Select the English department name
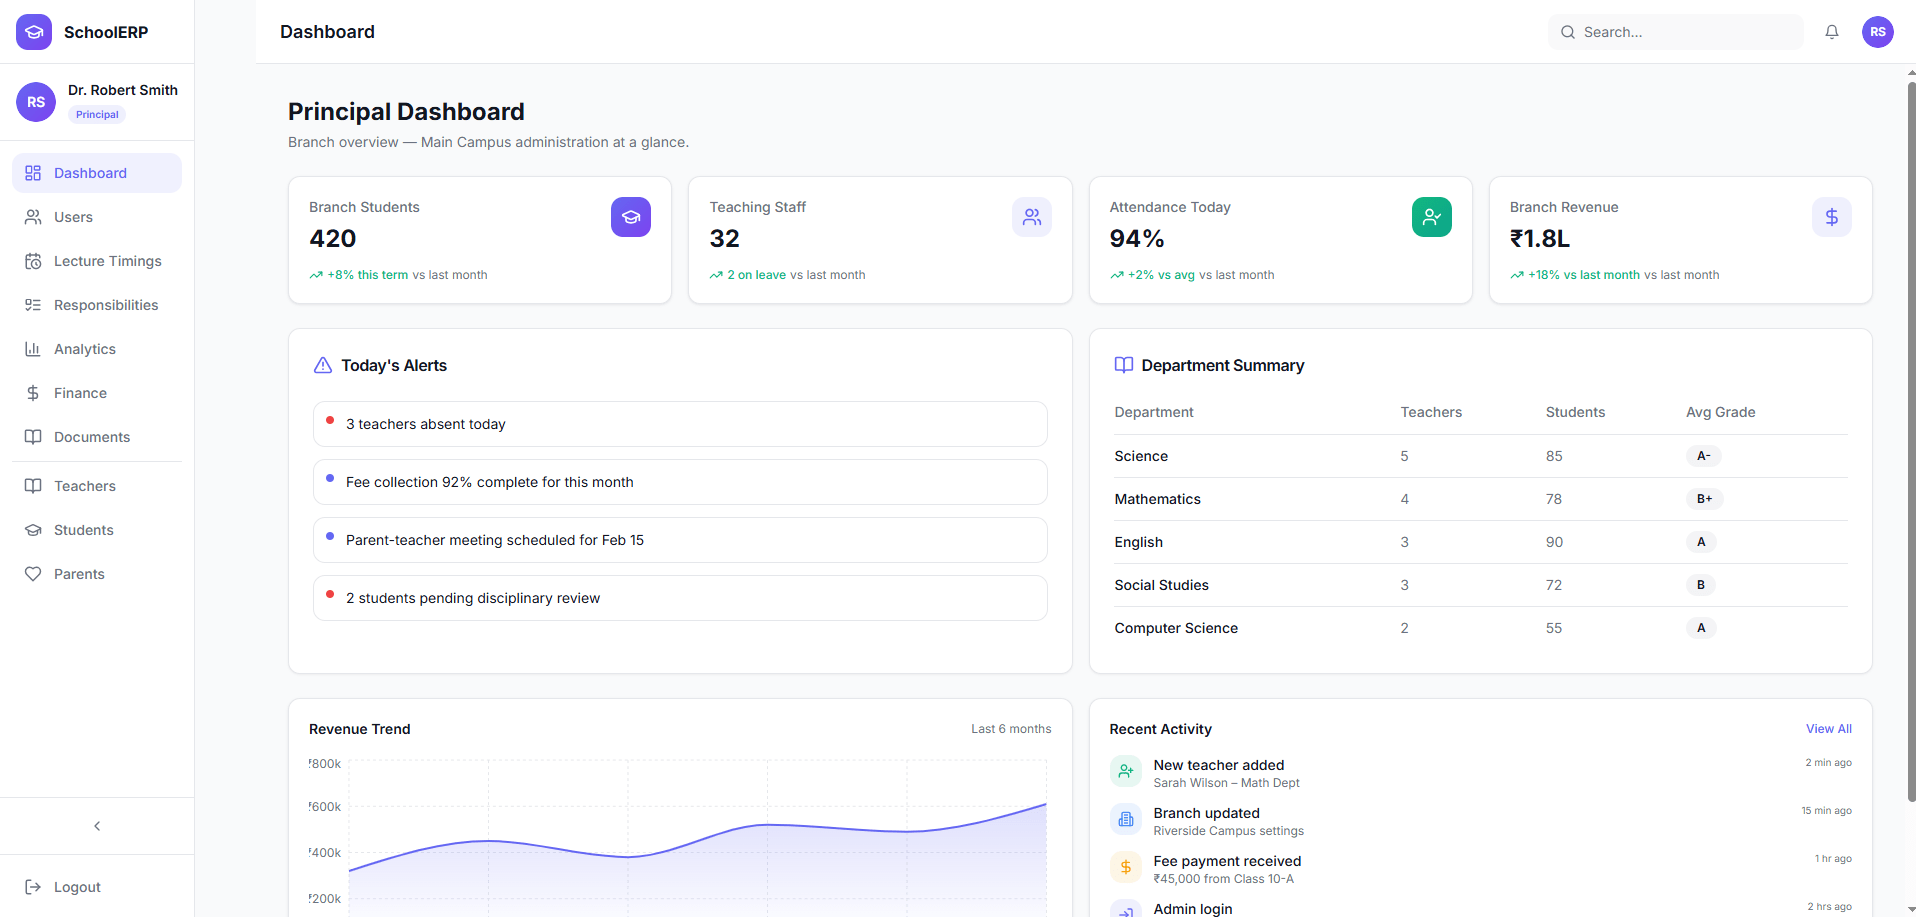This screenshot has width=1916, height=917. [x=1139, y=542]
